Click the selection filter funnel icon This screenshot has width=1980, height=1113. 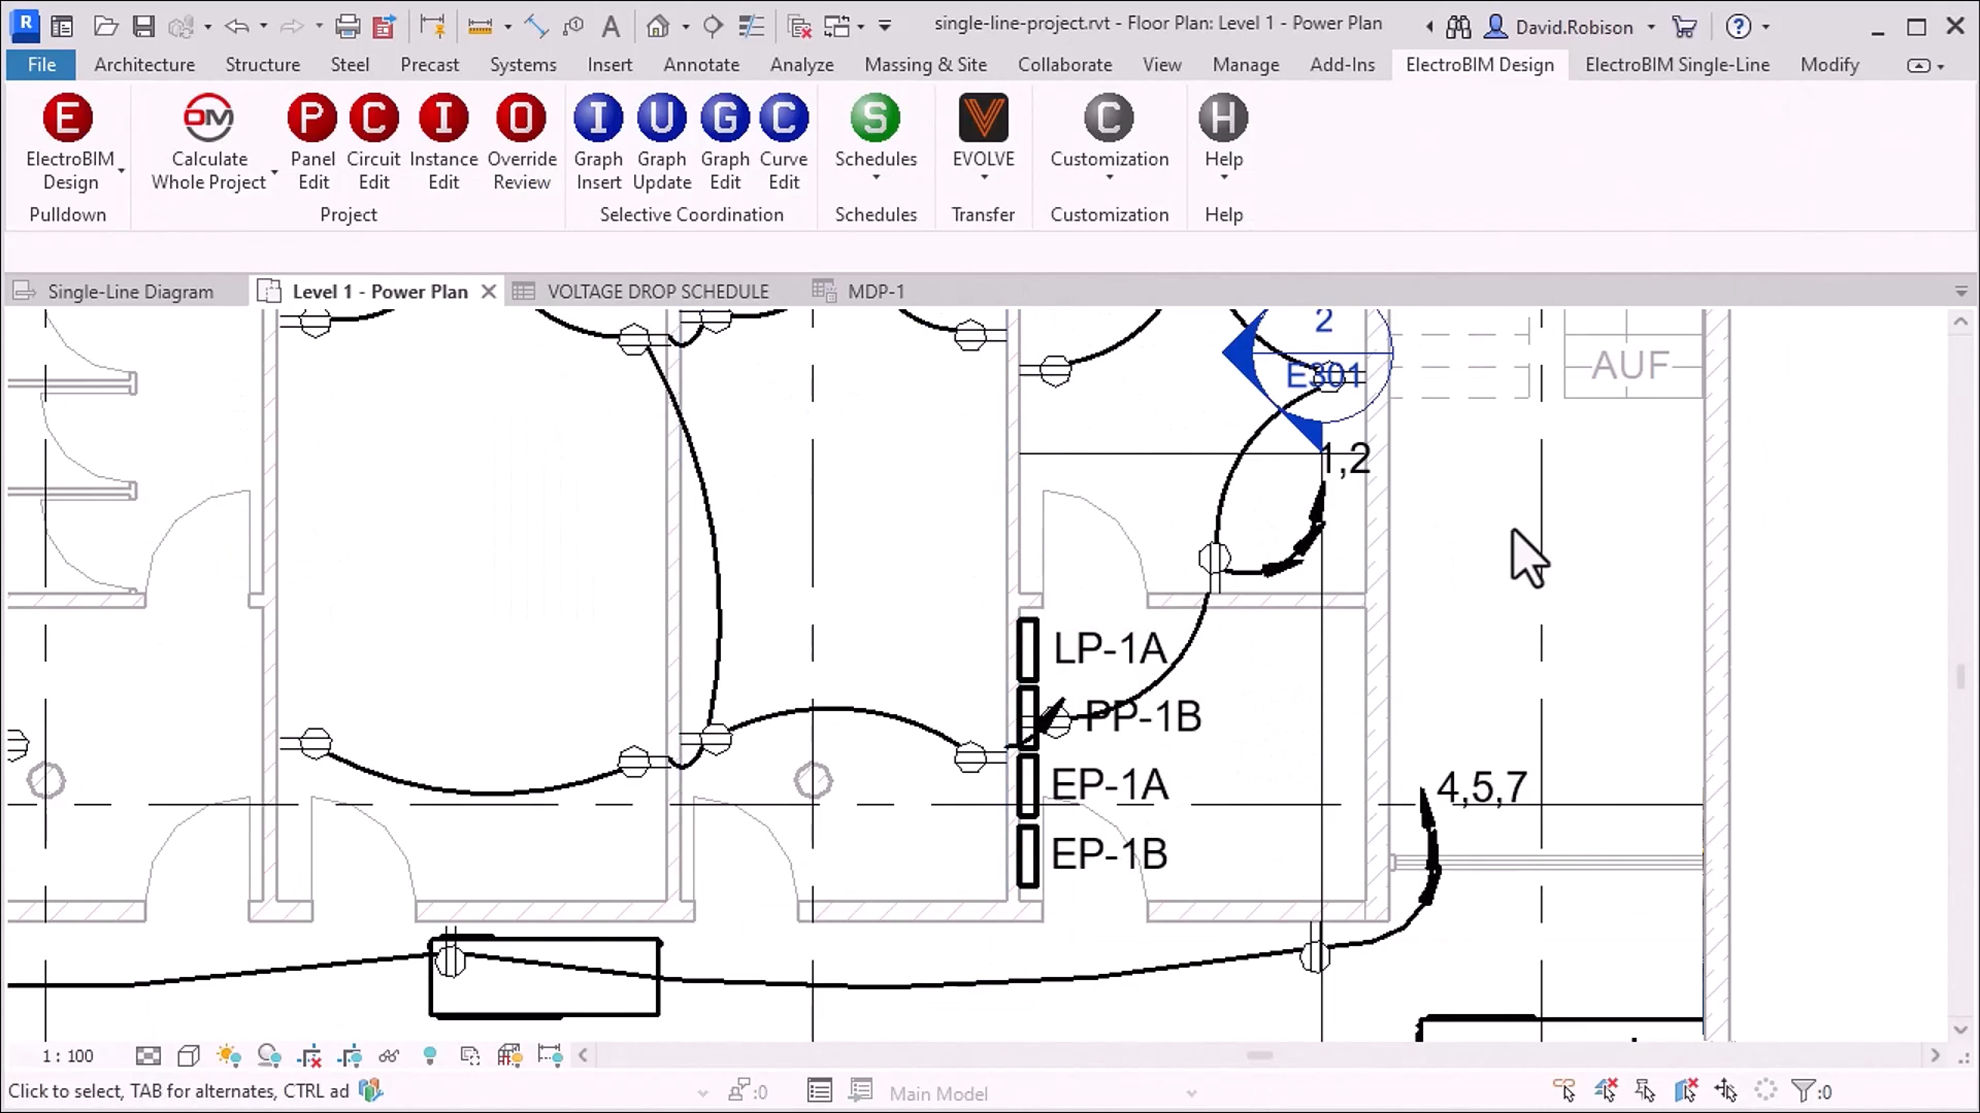(1803, 1091)
